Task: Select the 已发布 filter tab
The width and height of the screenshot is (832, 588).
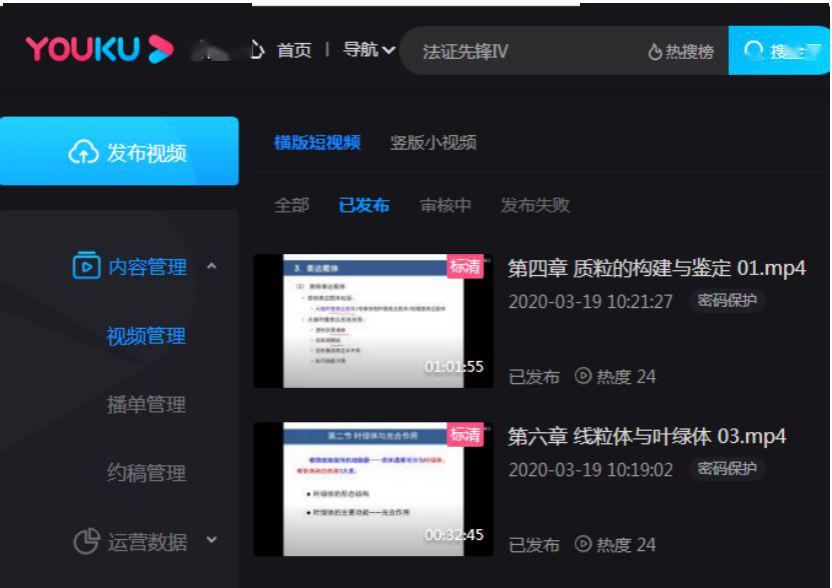Action: tap(364, 205)
